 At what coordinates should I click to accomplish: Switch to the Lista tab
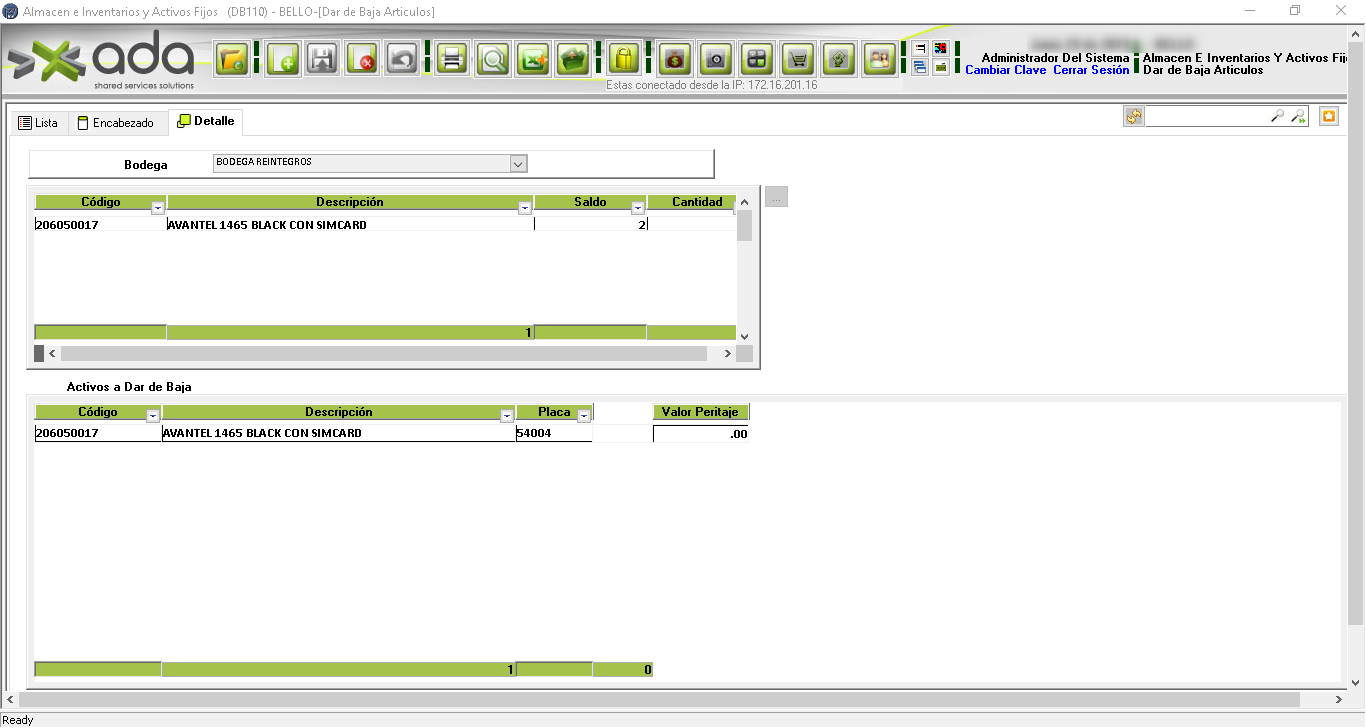pos(39,123)
